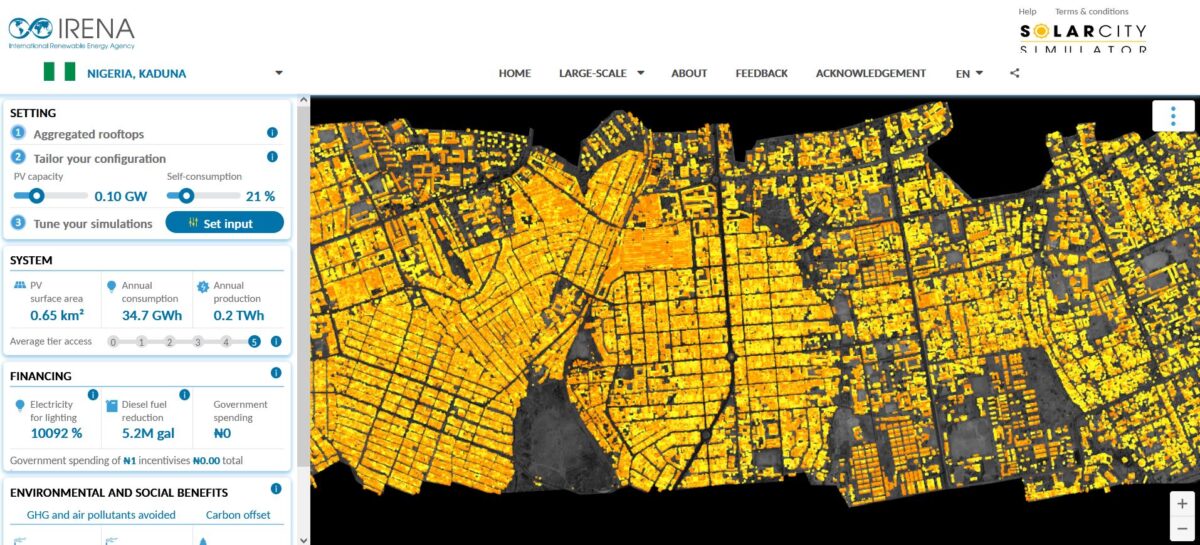
Task: Click the Self-consumption slider handle
Action: (x=186, y=196)
